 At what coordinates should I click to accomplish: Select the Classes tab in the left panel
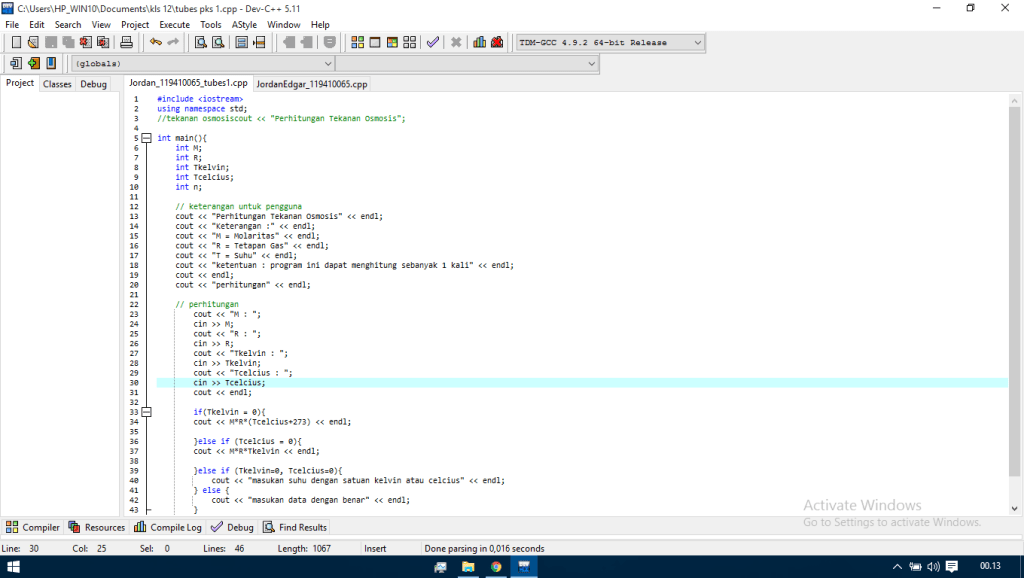tap(57, 84)
